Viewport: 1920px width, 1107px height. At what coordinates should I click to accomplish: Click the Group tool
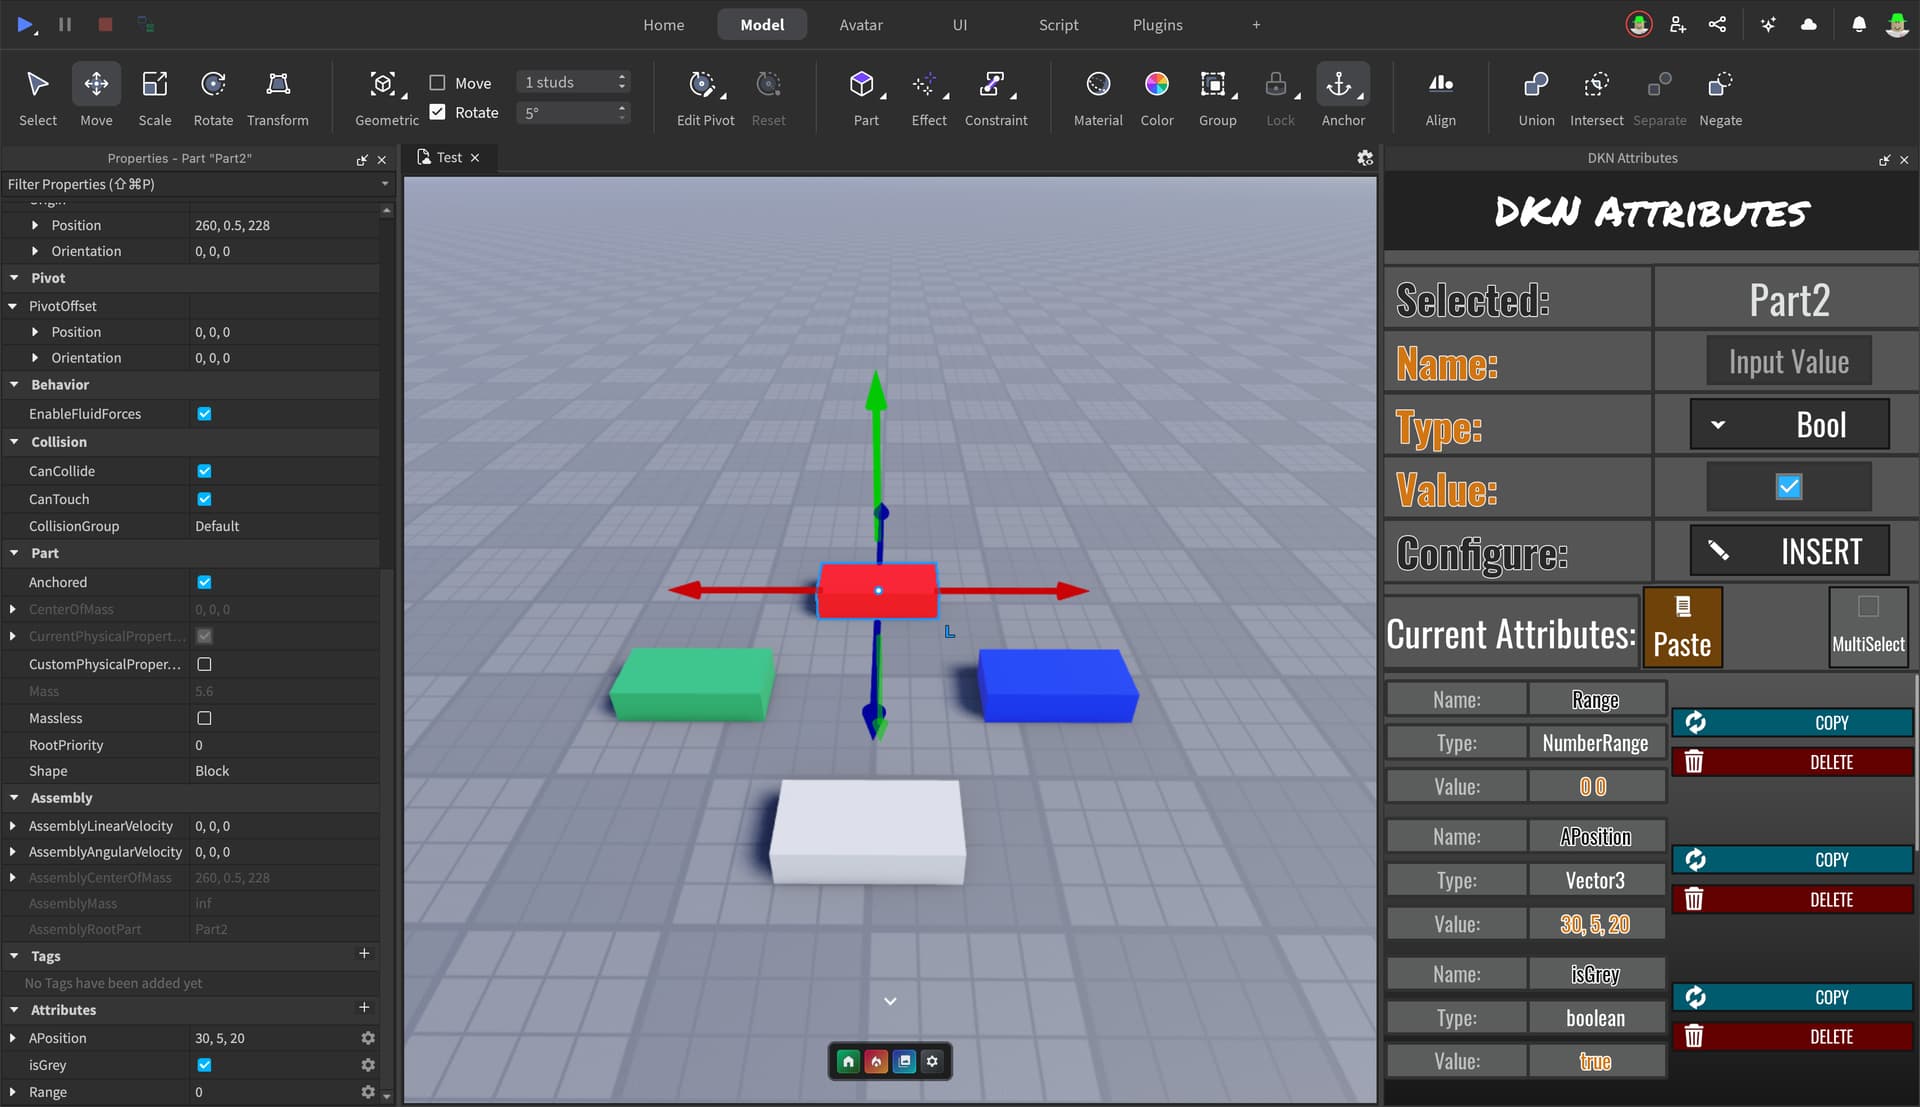coord(1217,97)
